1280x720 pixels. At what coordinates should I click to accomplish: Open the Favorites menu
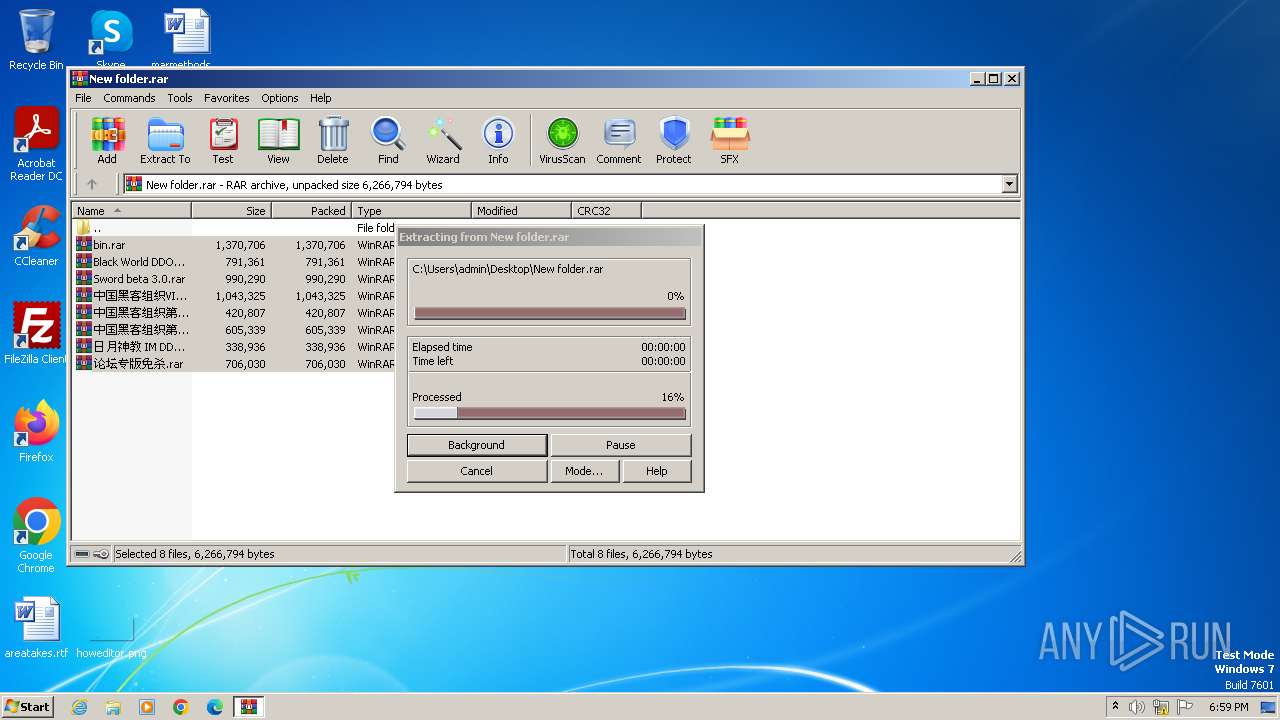pos(227,98)
